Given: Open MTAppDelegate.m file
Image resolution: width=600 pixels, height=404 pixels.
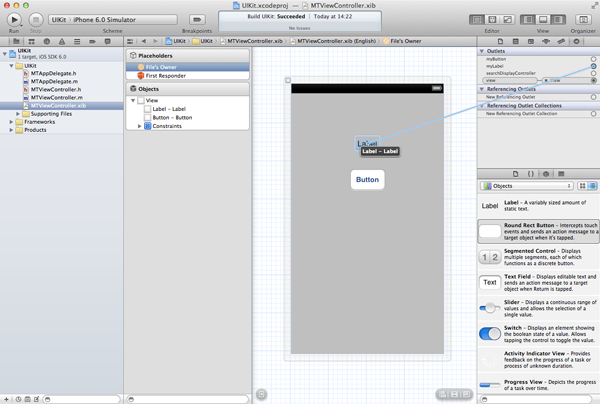Looking at the screenshot, I should click(54, 81).
